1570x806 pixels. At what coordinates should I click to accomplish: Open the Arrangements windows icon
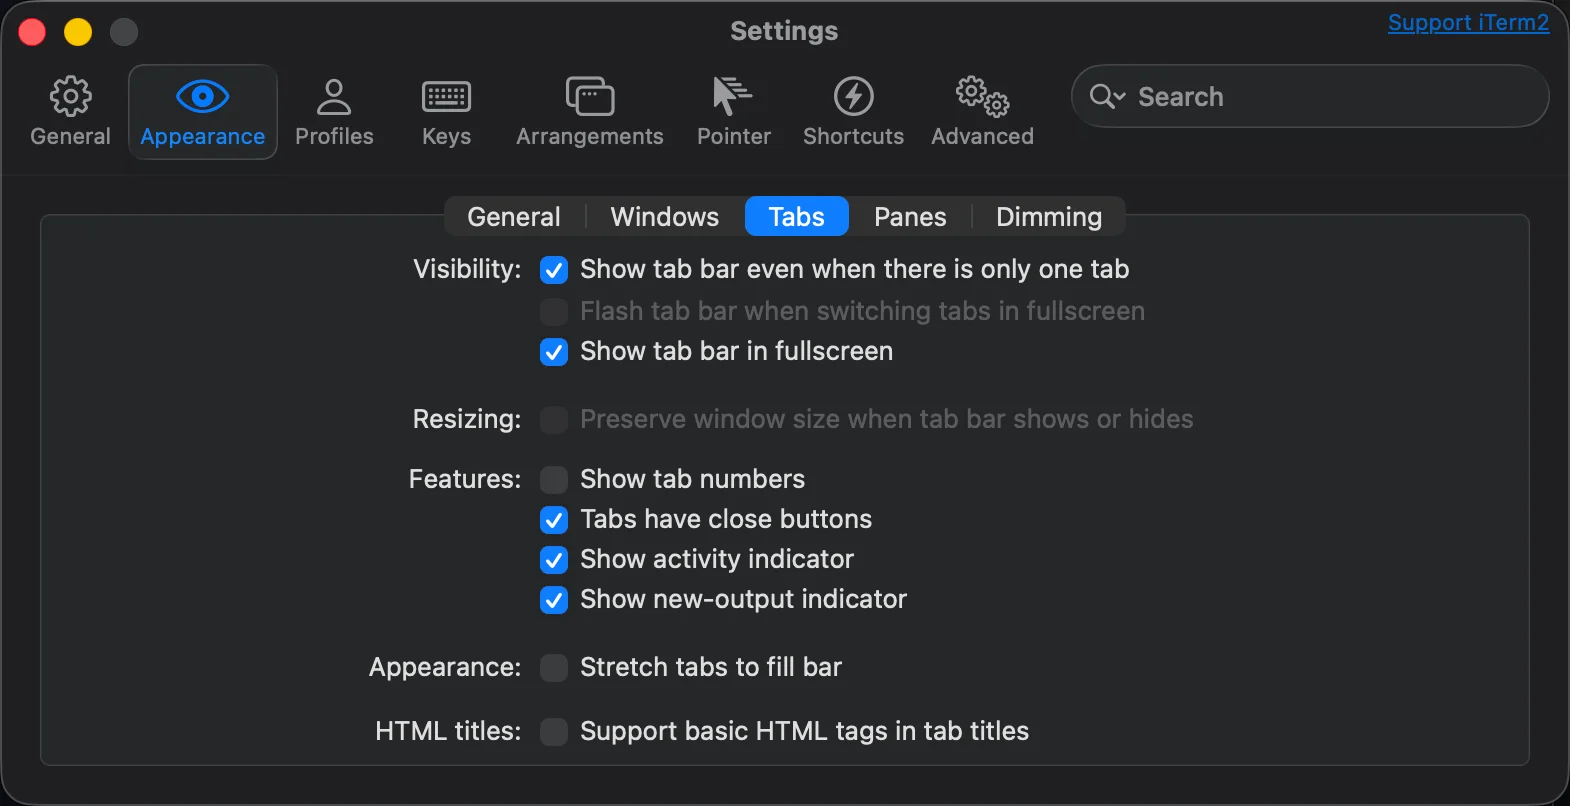589,97
